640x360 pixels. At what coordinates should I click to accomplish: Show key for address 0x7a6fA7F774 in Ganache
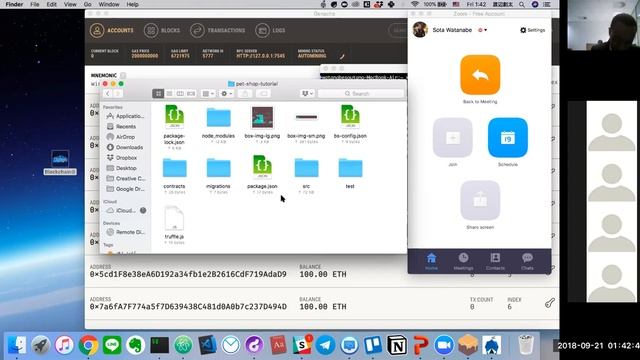[549, 303]
